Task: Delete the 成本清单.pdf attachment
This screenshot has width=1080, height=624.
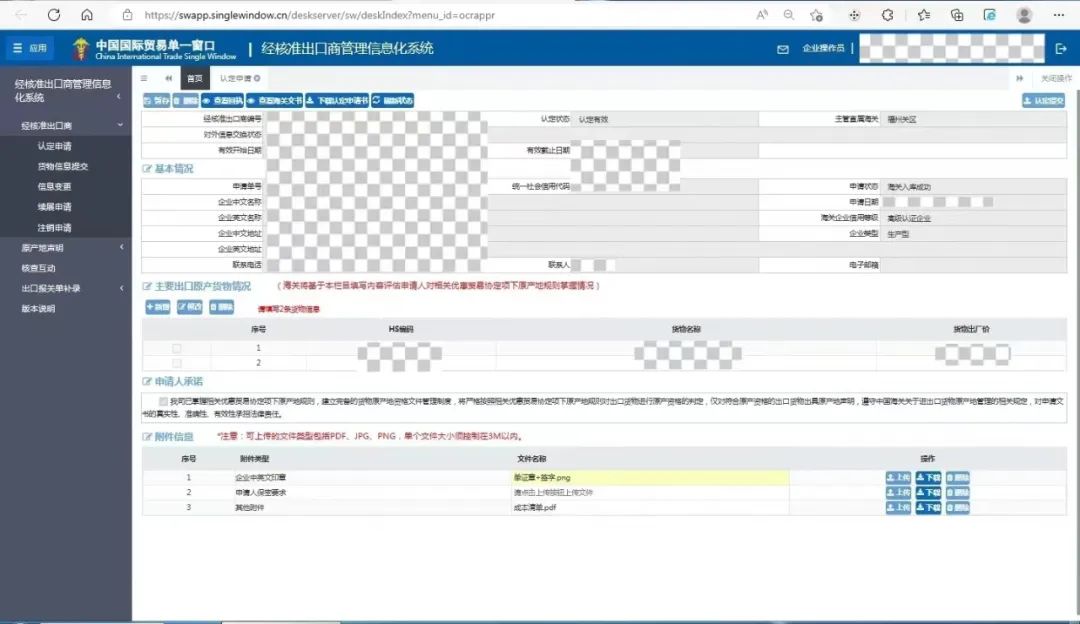Action: tap(957, 508)
